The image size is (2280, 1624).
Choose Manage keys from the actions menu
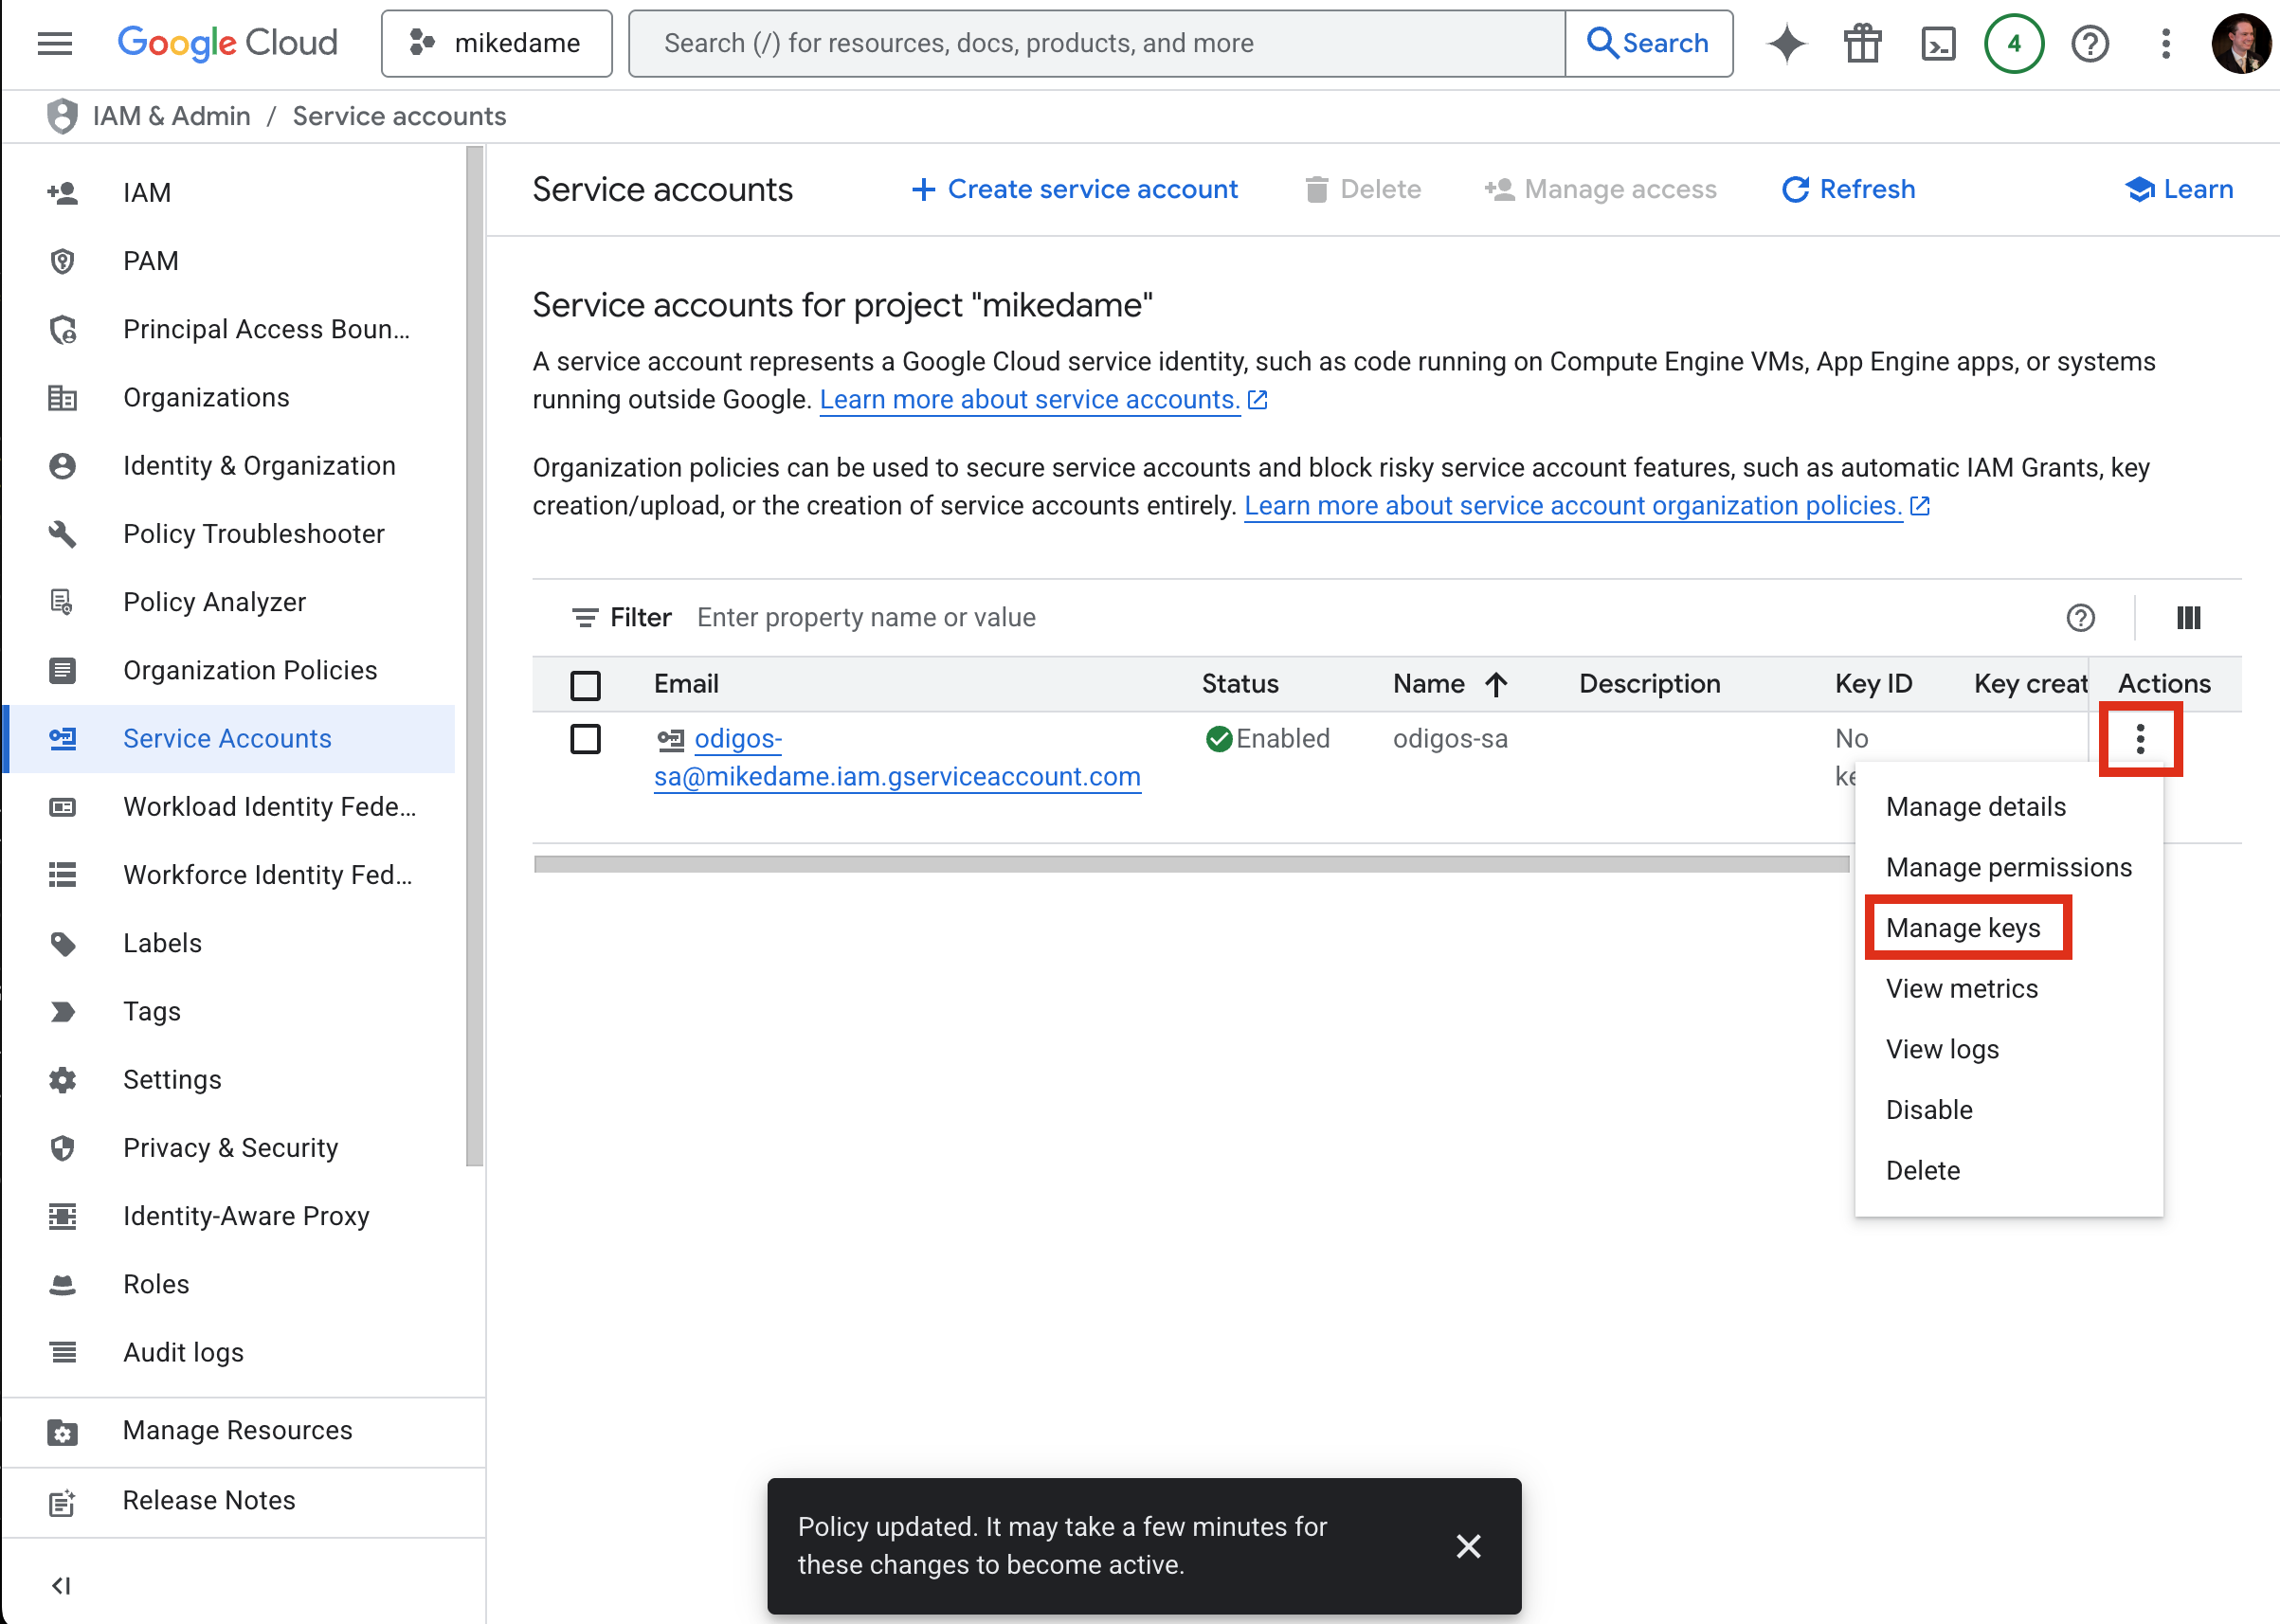click(1963, 928)
